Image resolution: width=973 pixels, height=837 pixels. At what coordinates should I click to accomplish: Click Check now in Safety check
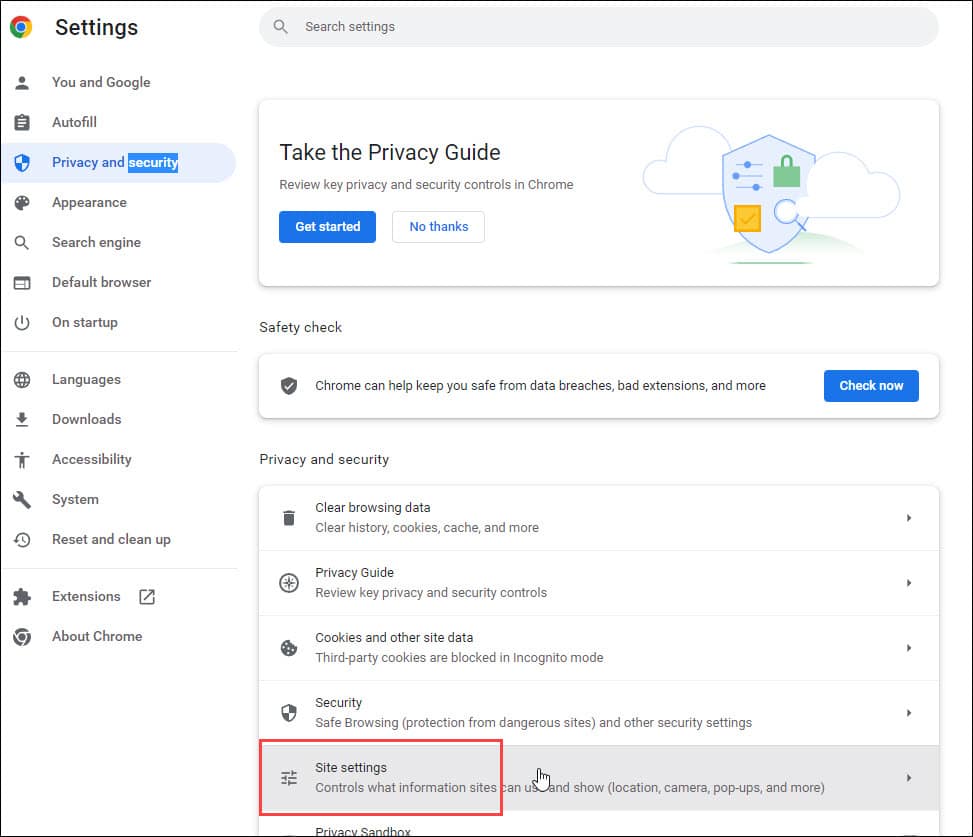tap(871, 386)
